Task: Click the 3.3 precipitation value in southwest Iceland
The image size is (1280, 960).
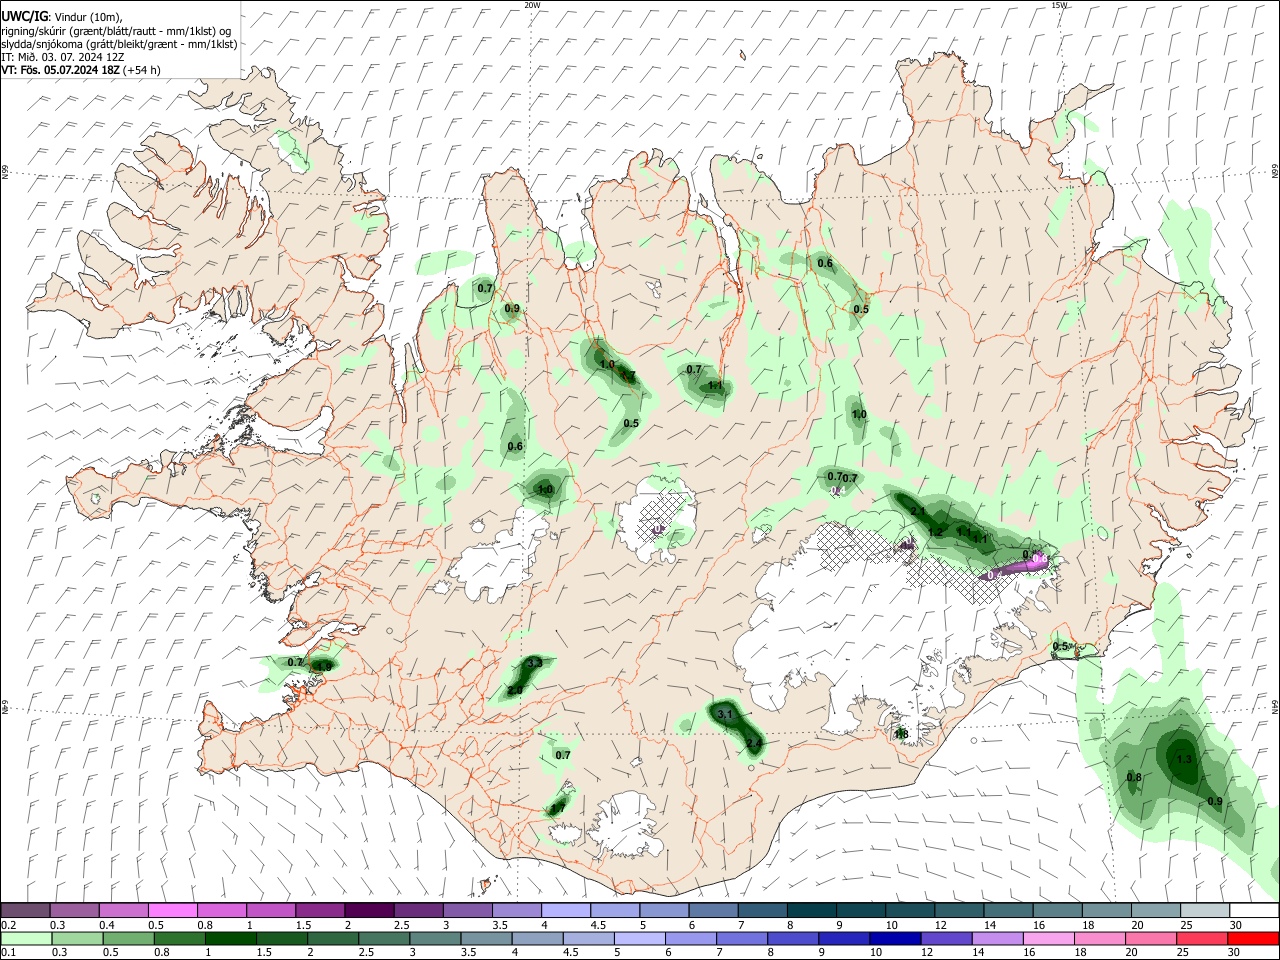Action: tap(534, 663)
